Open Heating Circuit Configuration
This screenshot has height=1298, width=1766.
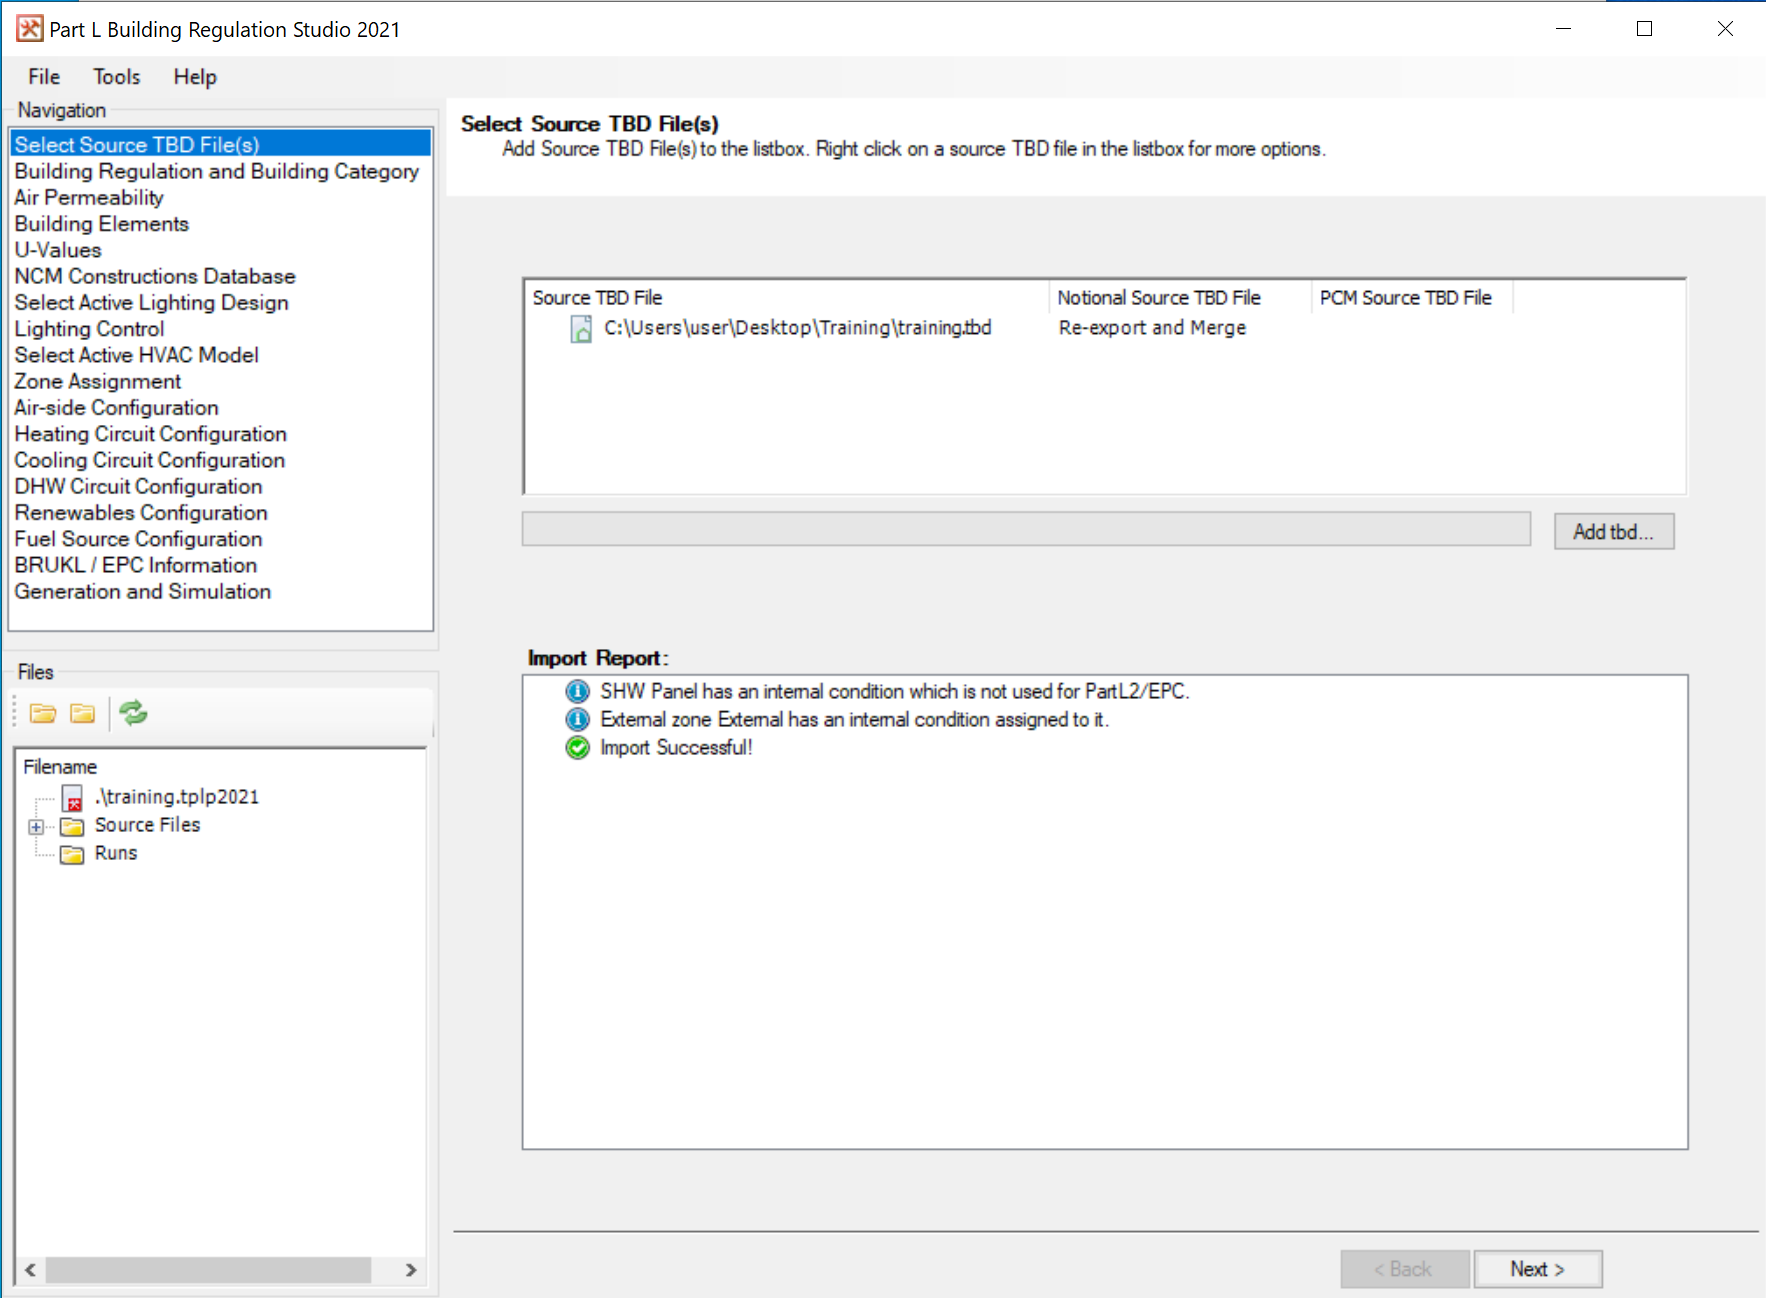(151, 434)
